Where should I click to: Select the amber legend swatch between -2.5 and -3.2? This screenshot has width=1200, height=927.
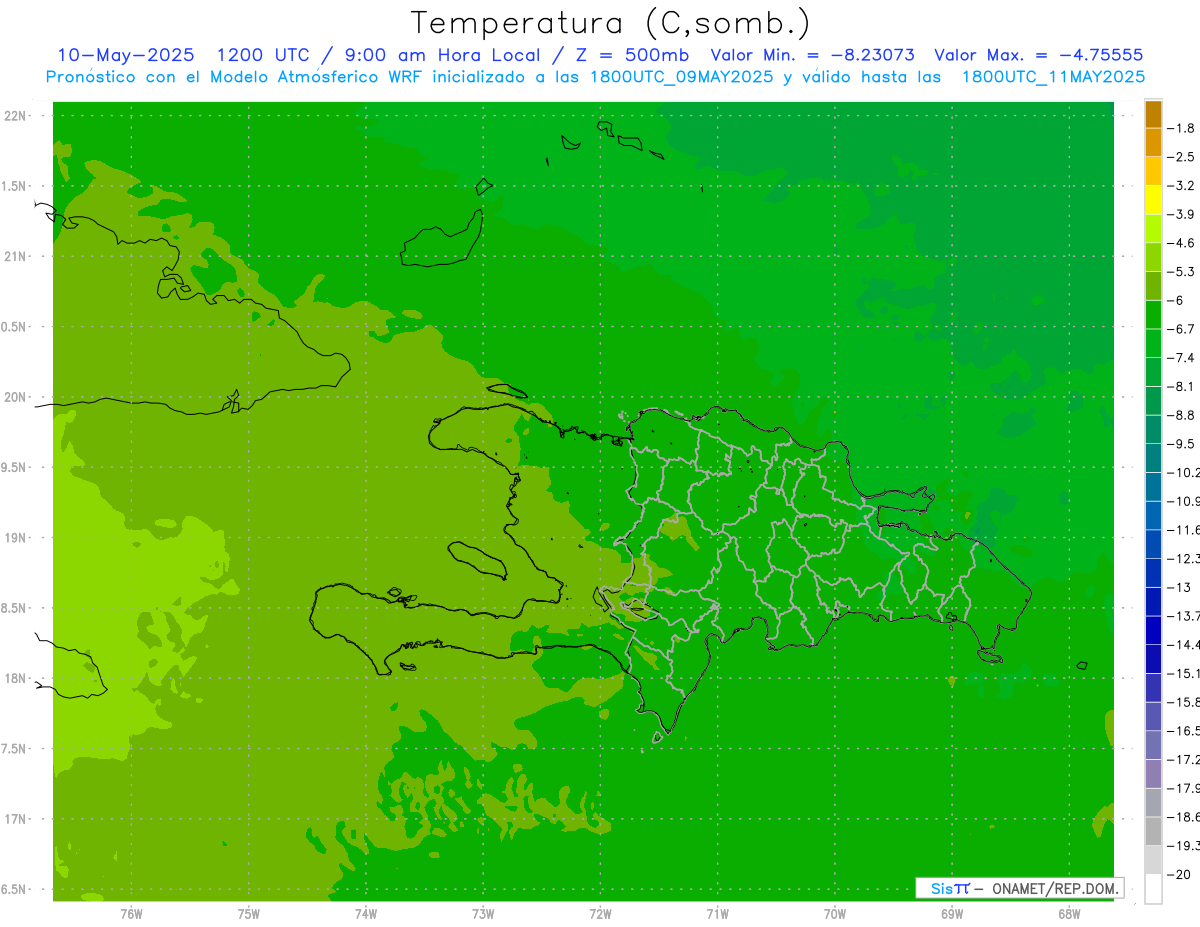(x=1153, y=171)
